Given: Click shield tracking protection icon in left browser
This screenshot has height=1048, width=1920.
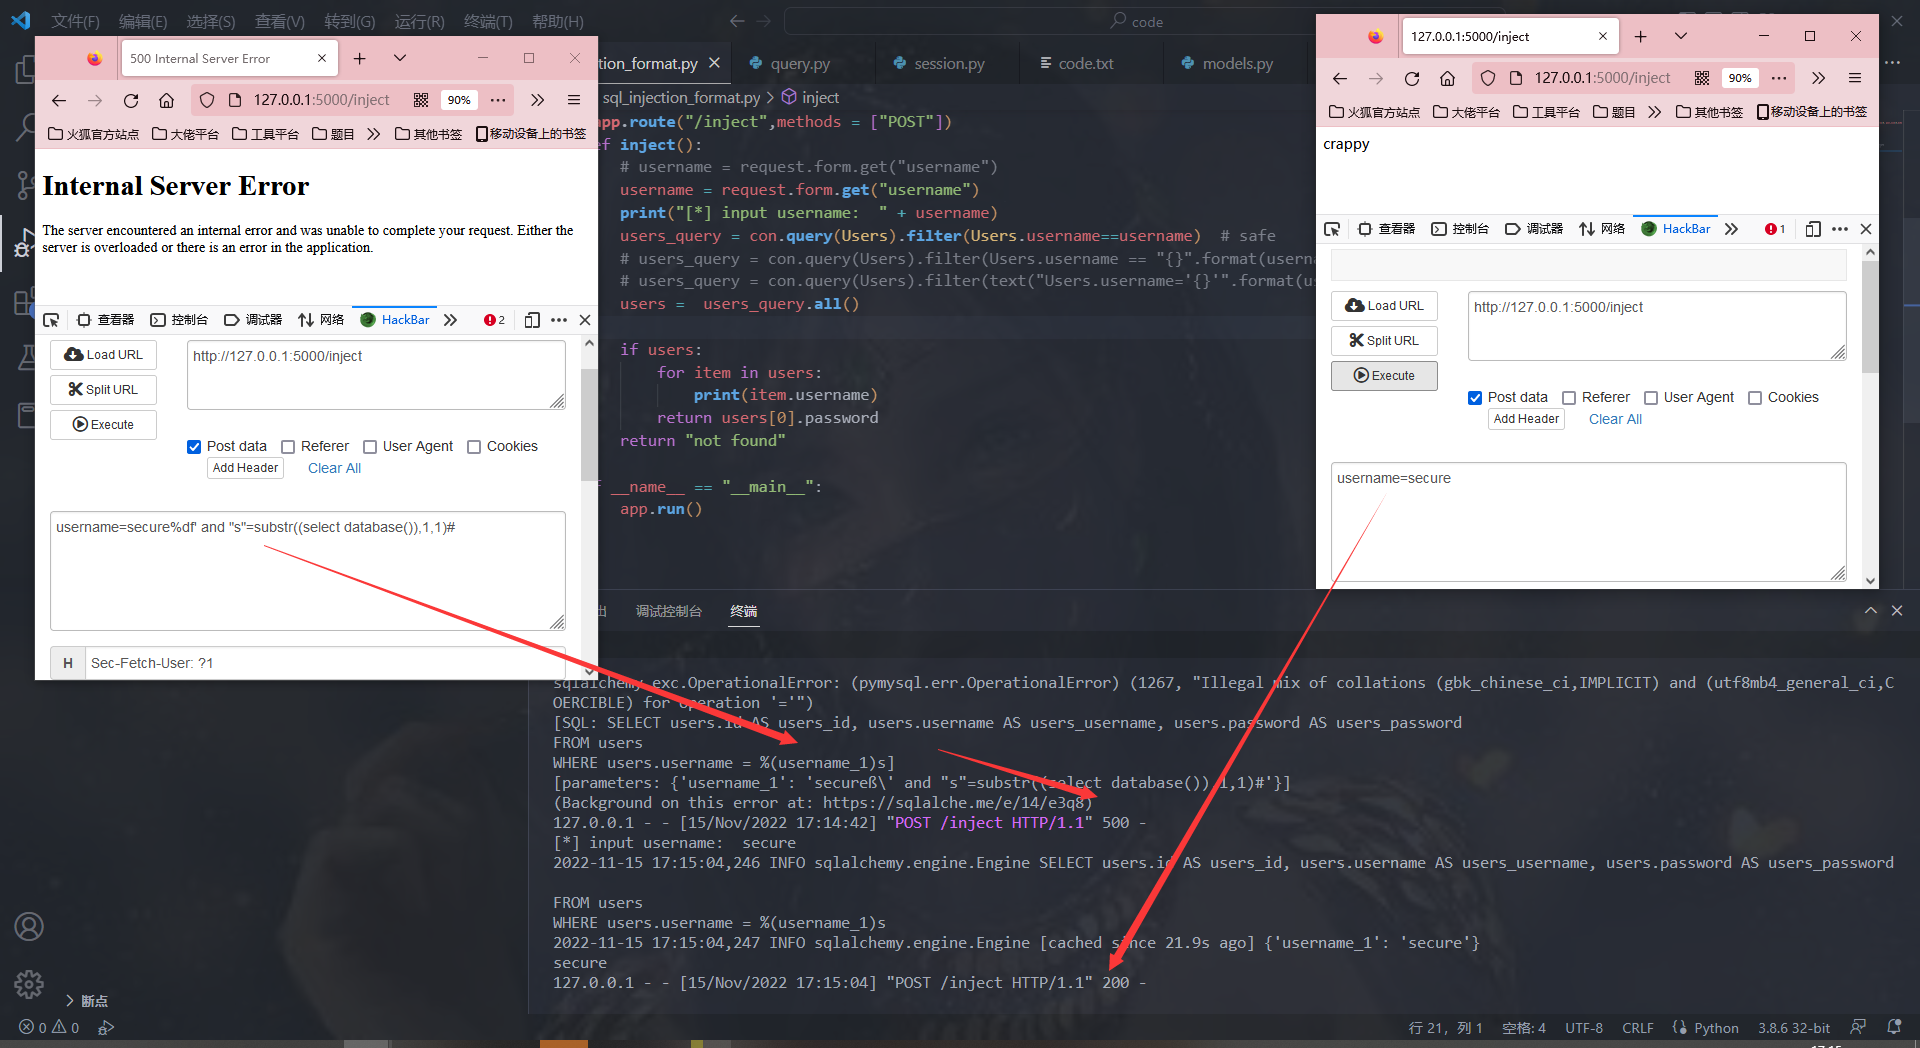Looking at the screenshot, I should [207, 100].
